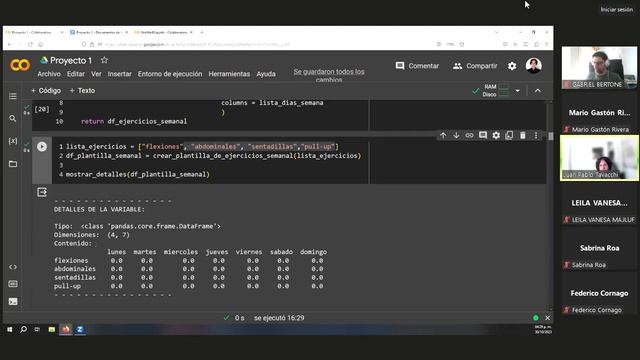640x360 pixels.
Task: Open Windows taskbar search
Action: click(x=23, y=329)
